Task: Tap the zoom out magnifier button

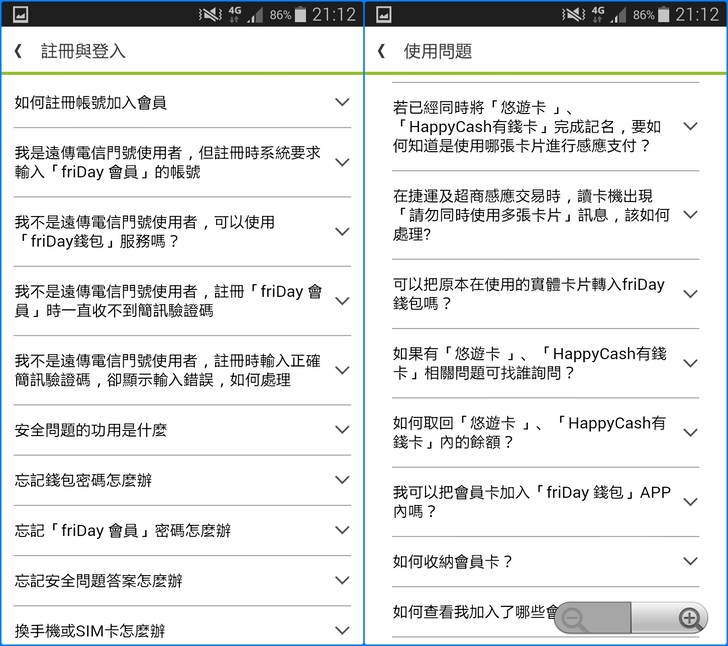Action: click(575, 619)
